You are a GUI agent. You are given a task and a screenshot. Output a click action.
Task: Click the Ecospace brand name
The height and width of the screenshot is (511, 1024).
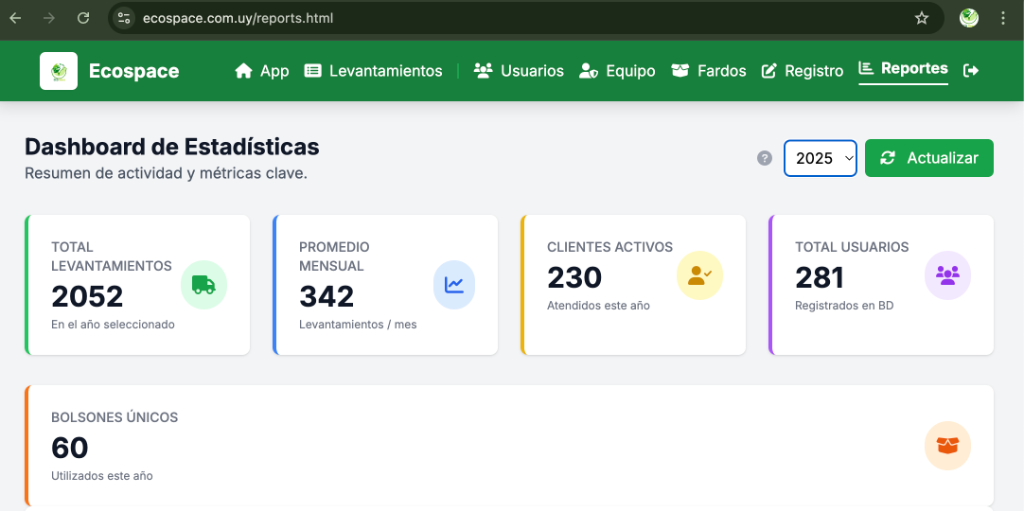[x=134, y=71]
